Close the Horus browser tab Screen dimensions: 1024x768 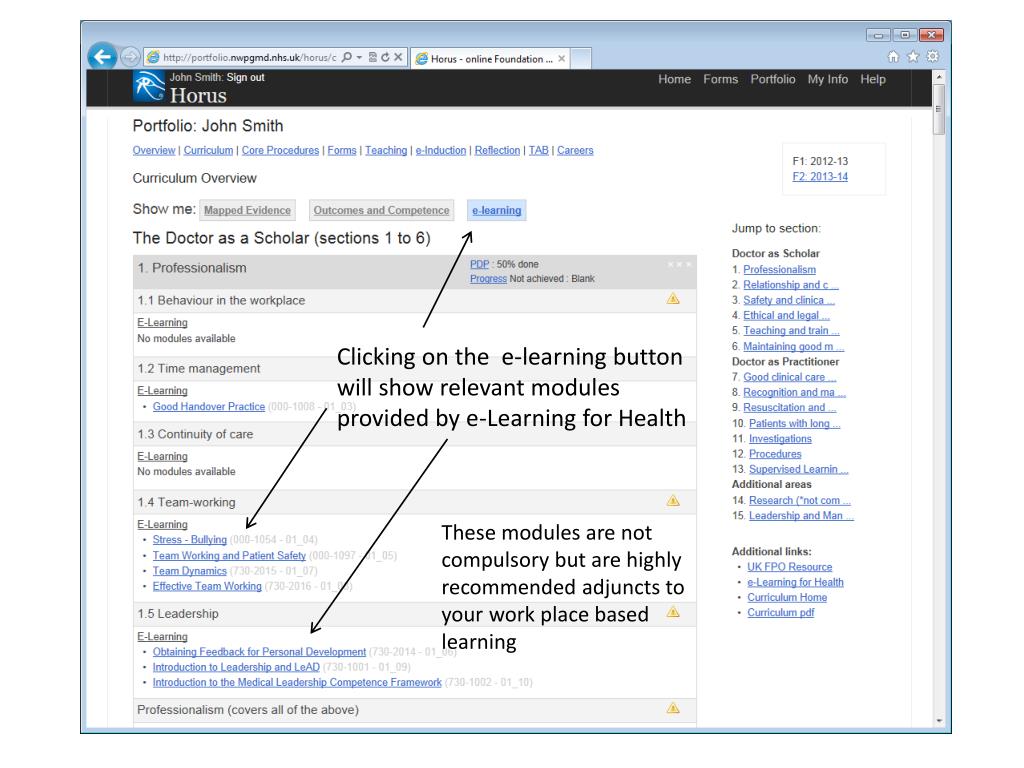pyautogui.click(x=561, y=59)
